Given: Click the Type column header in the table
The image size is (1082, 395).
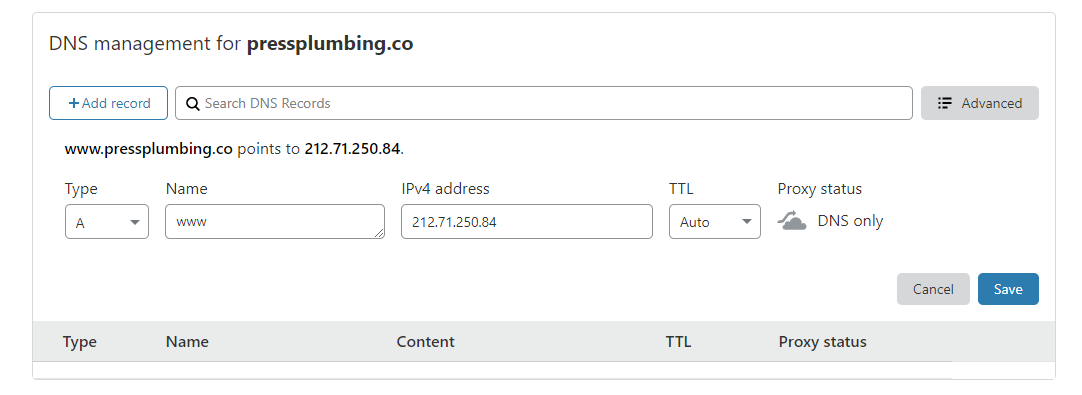Looking at the screenshot, I should point(80,342).
